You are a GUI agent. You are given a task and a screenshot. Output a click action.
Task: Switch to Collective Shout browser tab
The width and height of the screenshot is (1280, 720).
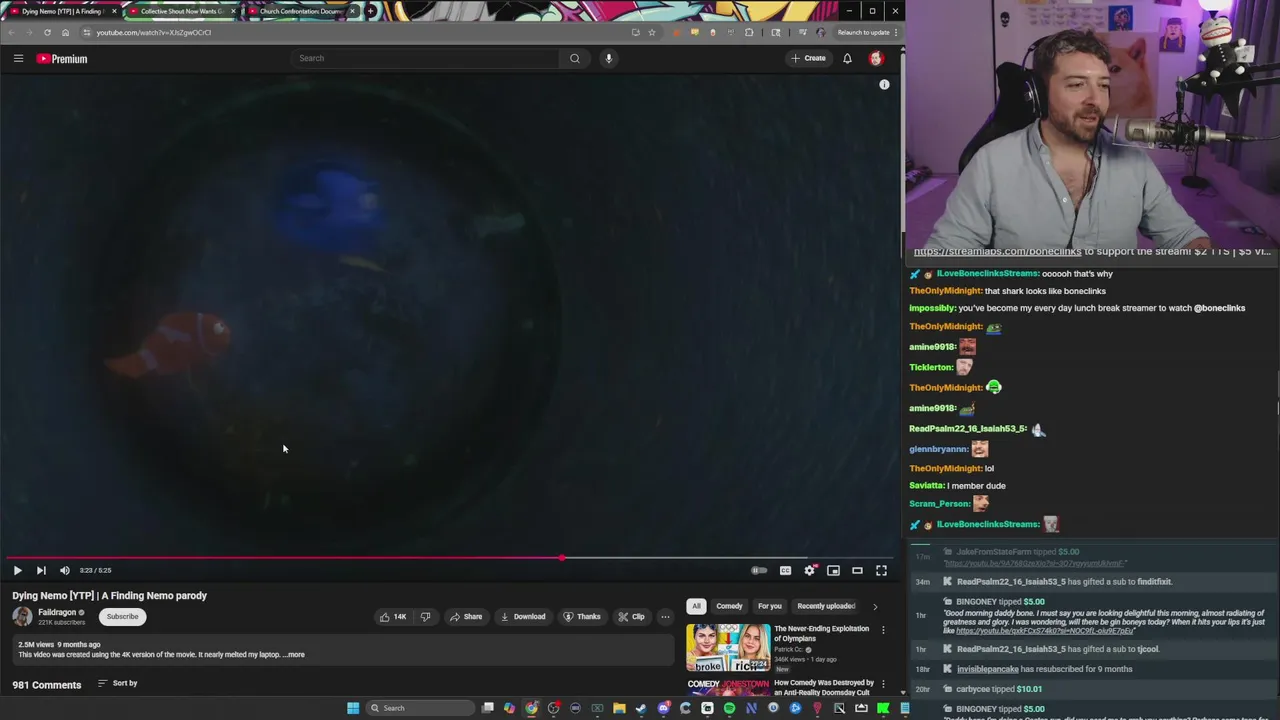(x=182, y=11)
